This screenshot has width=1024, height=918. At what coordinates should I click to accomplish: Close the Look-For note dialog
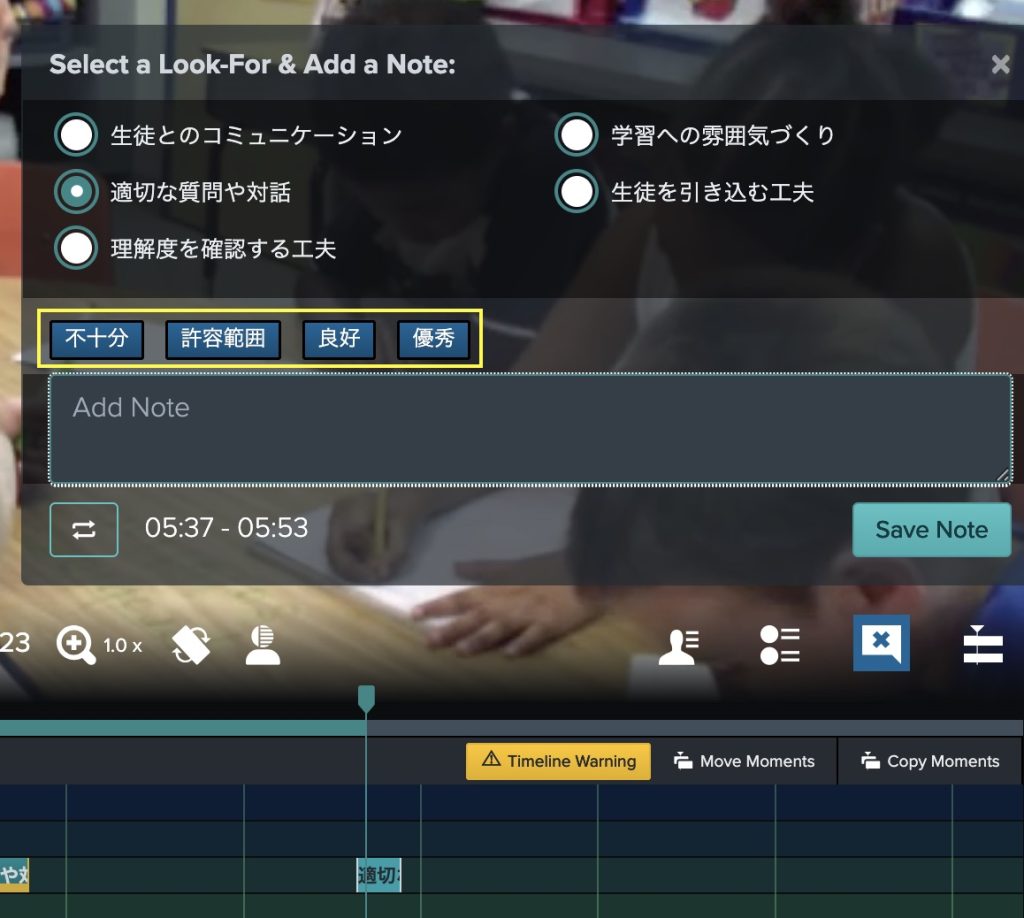[x=1000, y=65]
